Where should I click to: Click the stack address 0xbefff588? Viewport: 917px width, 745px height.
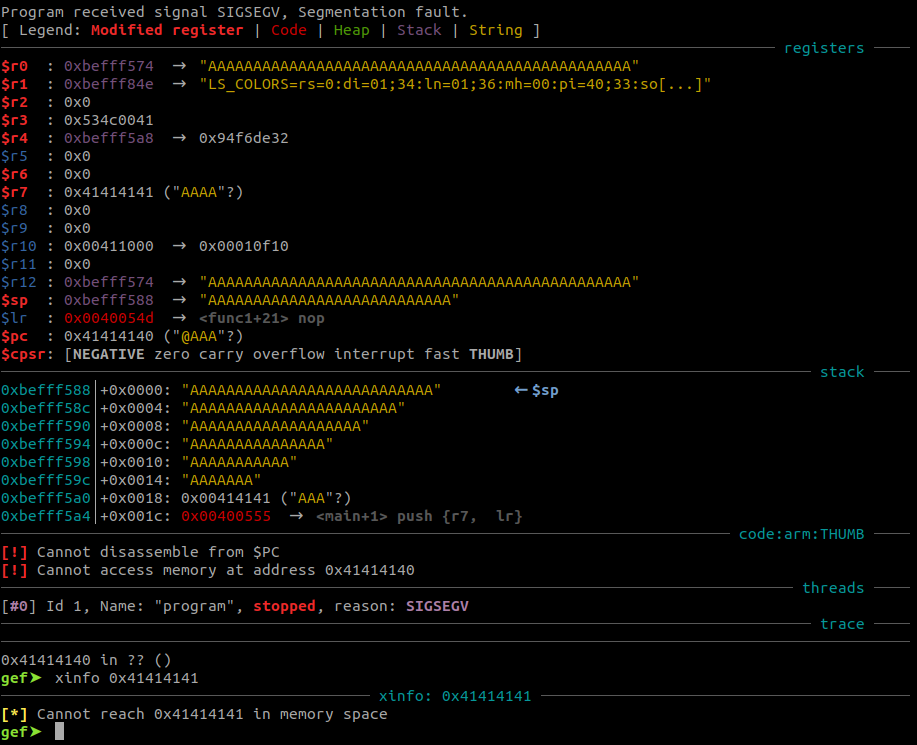tap(46, 390)
